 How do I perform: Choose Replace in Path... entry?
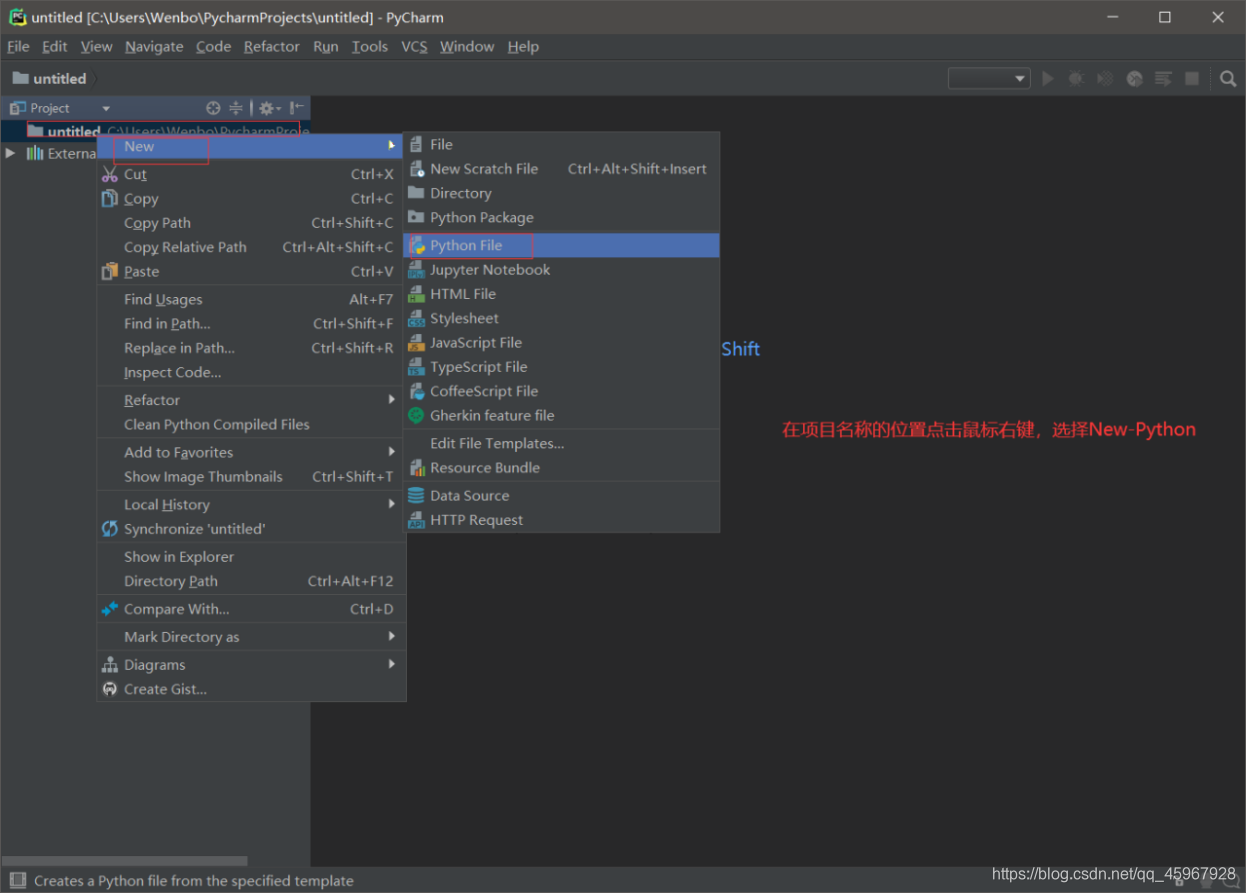pyautogui.click(x=250, y=348)
